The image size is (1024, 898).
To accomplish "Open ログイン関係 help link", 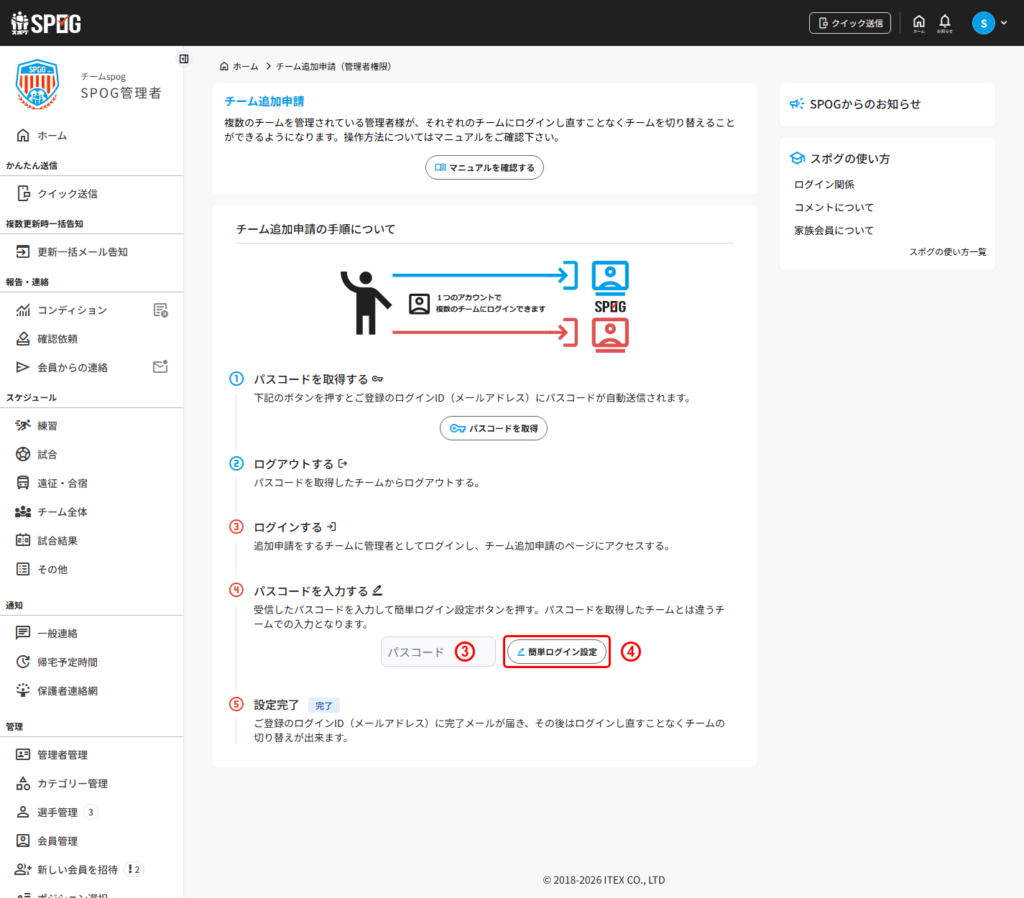I will tap(824, 184).
